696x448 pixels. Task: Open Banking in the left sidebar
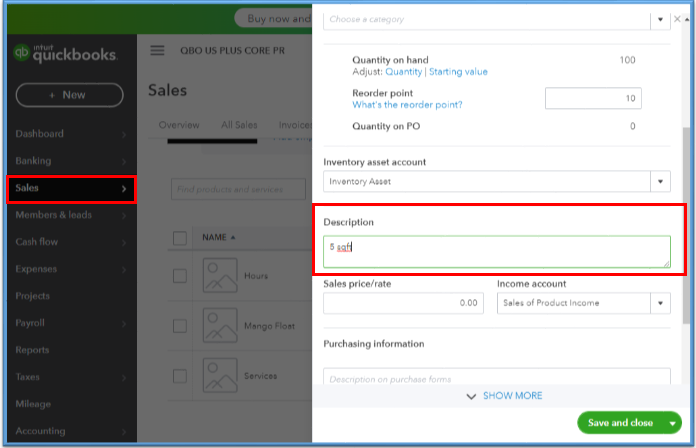point(34,160)
